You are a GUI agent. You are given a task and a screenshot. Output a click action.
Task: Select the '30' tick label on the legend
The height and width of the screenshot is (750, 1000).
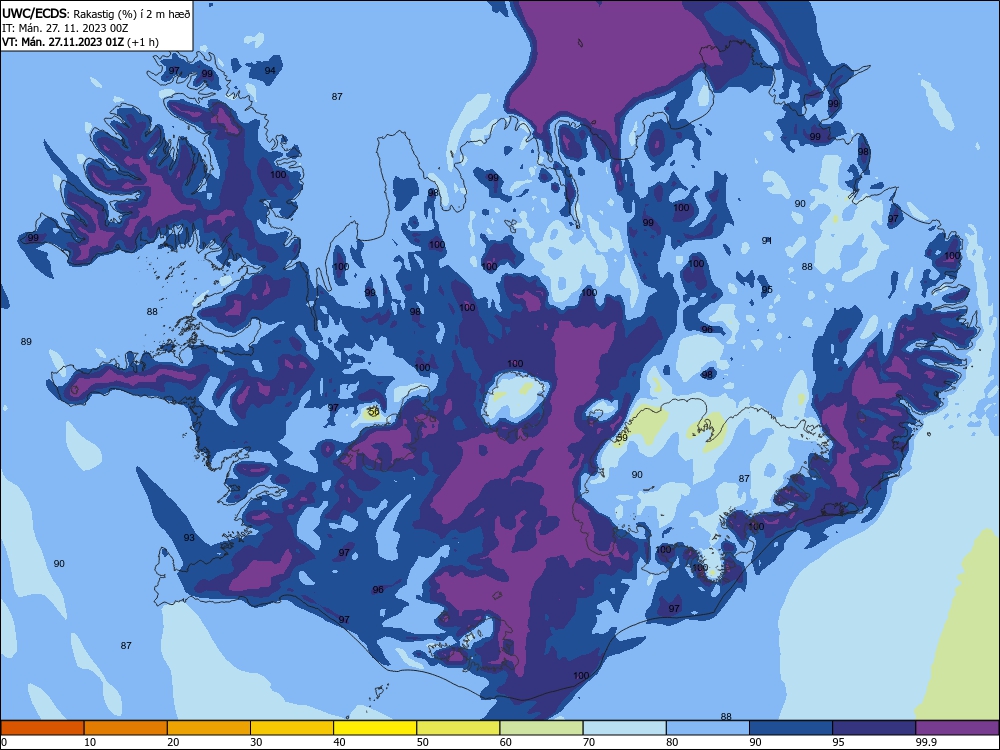pos(256,742)
